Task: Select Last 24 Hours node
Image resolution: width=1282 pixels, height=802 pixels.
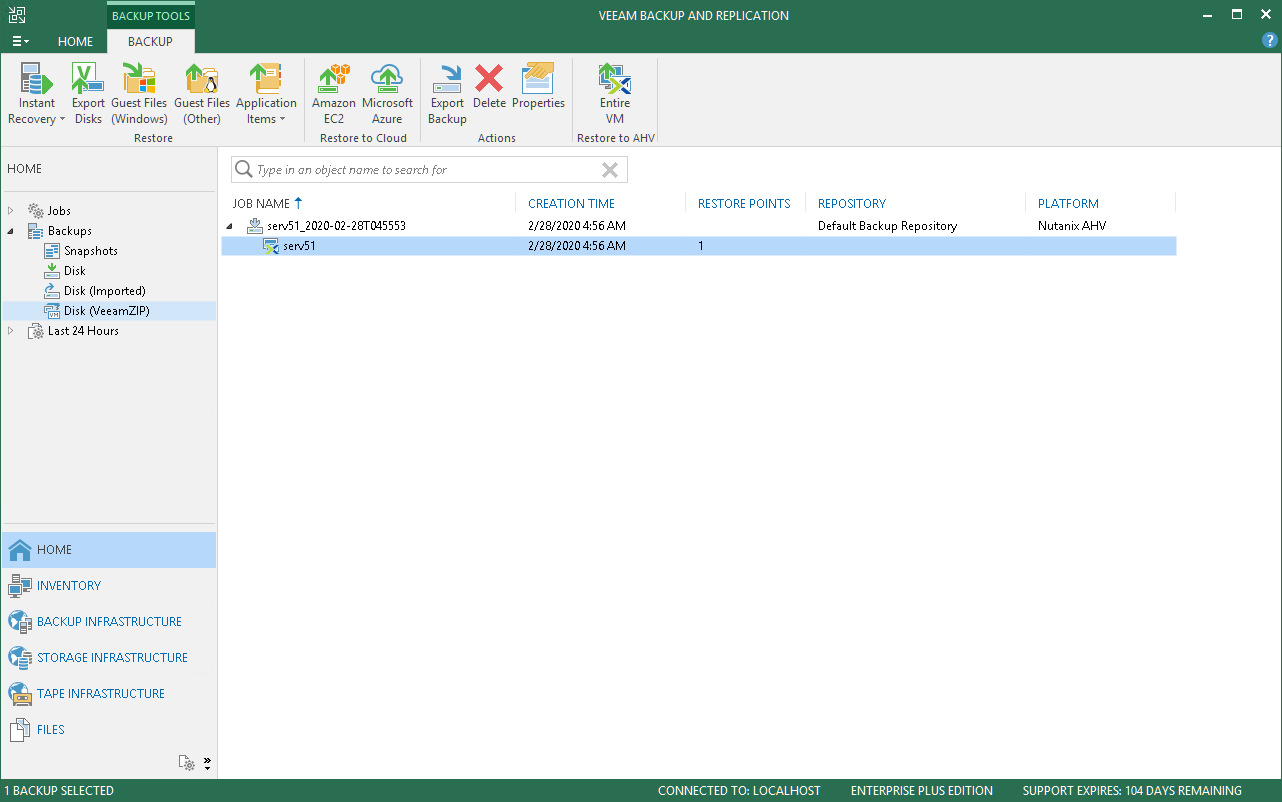Action: coord(83,331)
